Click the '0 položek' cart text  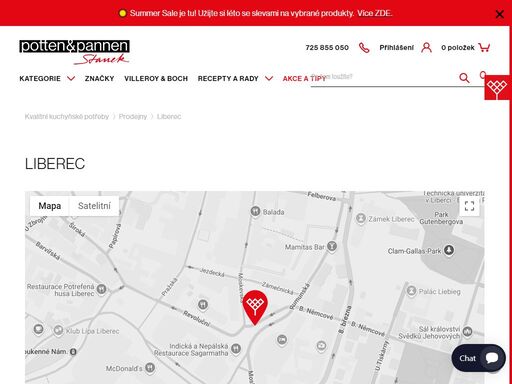click(458, 48)
